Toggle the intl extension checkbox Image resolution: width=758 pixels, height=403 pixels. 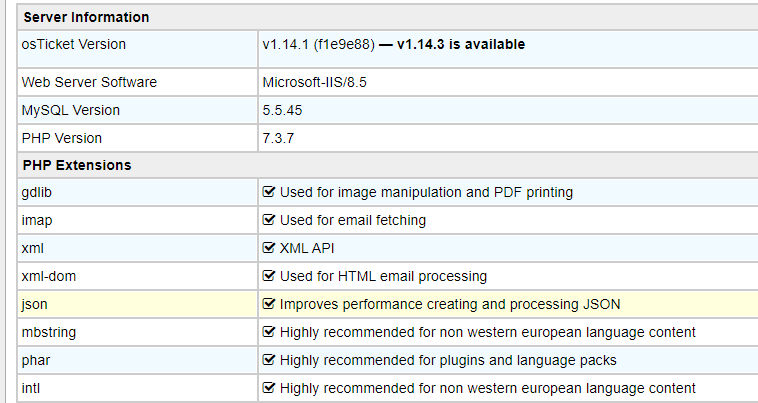click(268, 388)
